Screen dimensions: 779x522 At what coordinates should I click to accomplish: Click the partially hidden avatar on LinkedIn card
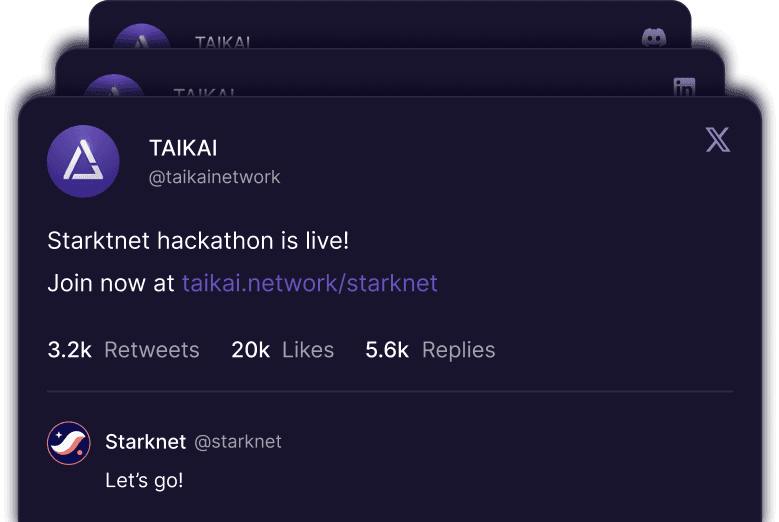point(113,87)
